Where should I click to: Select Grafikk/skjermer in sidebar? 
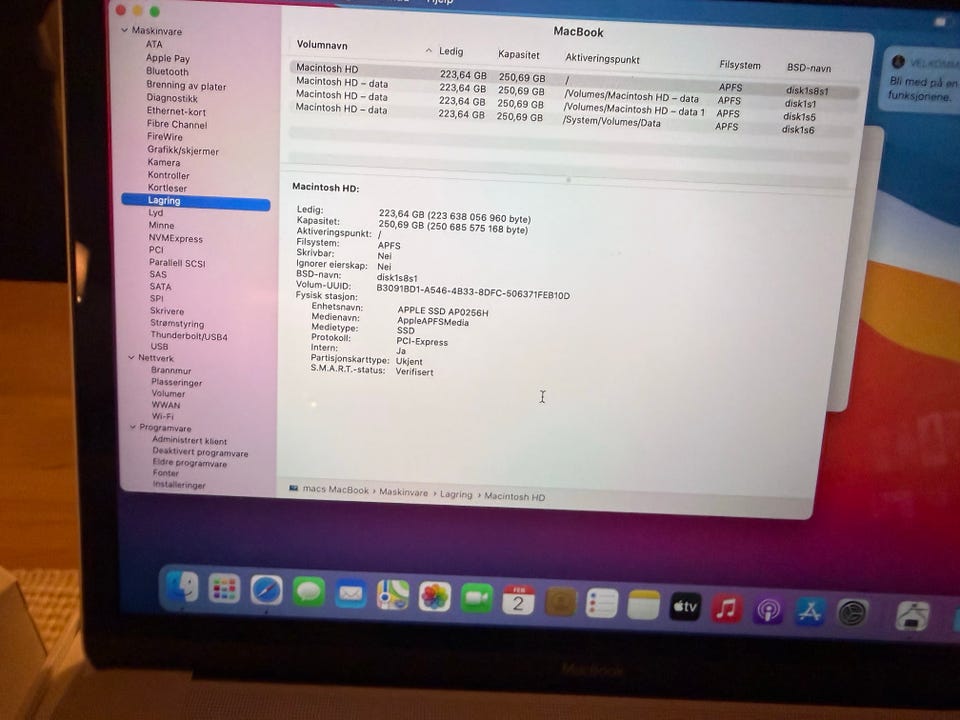click(183, 150)
